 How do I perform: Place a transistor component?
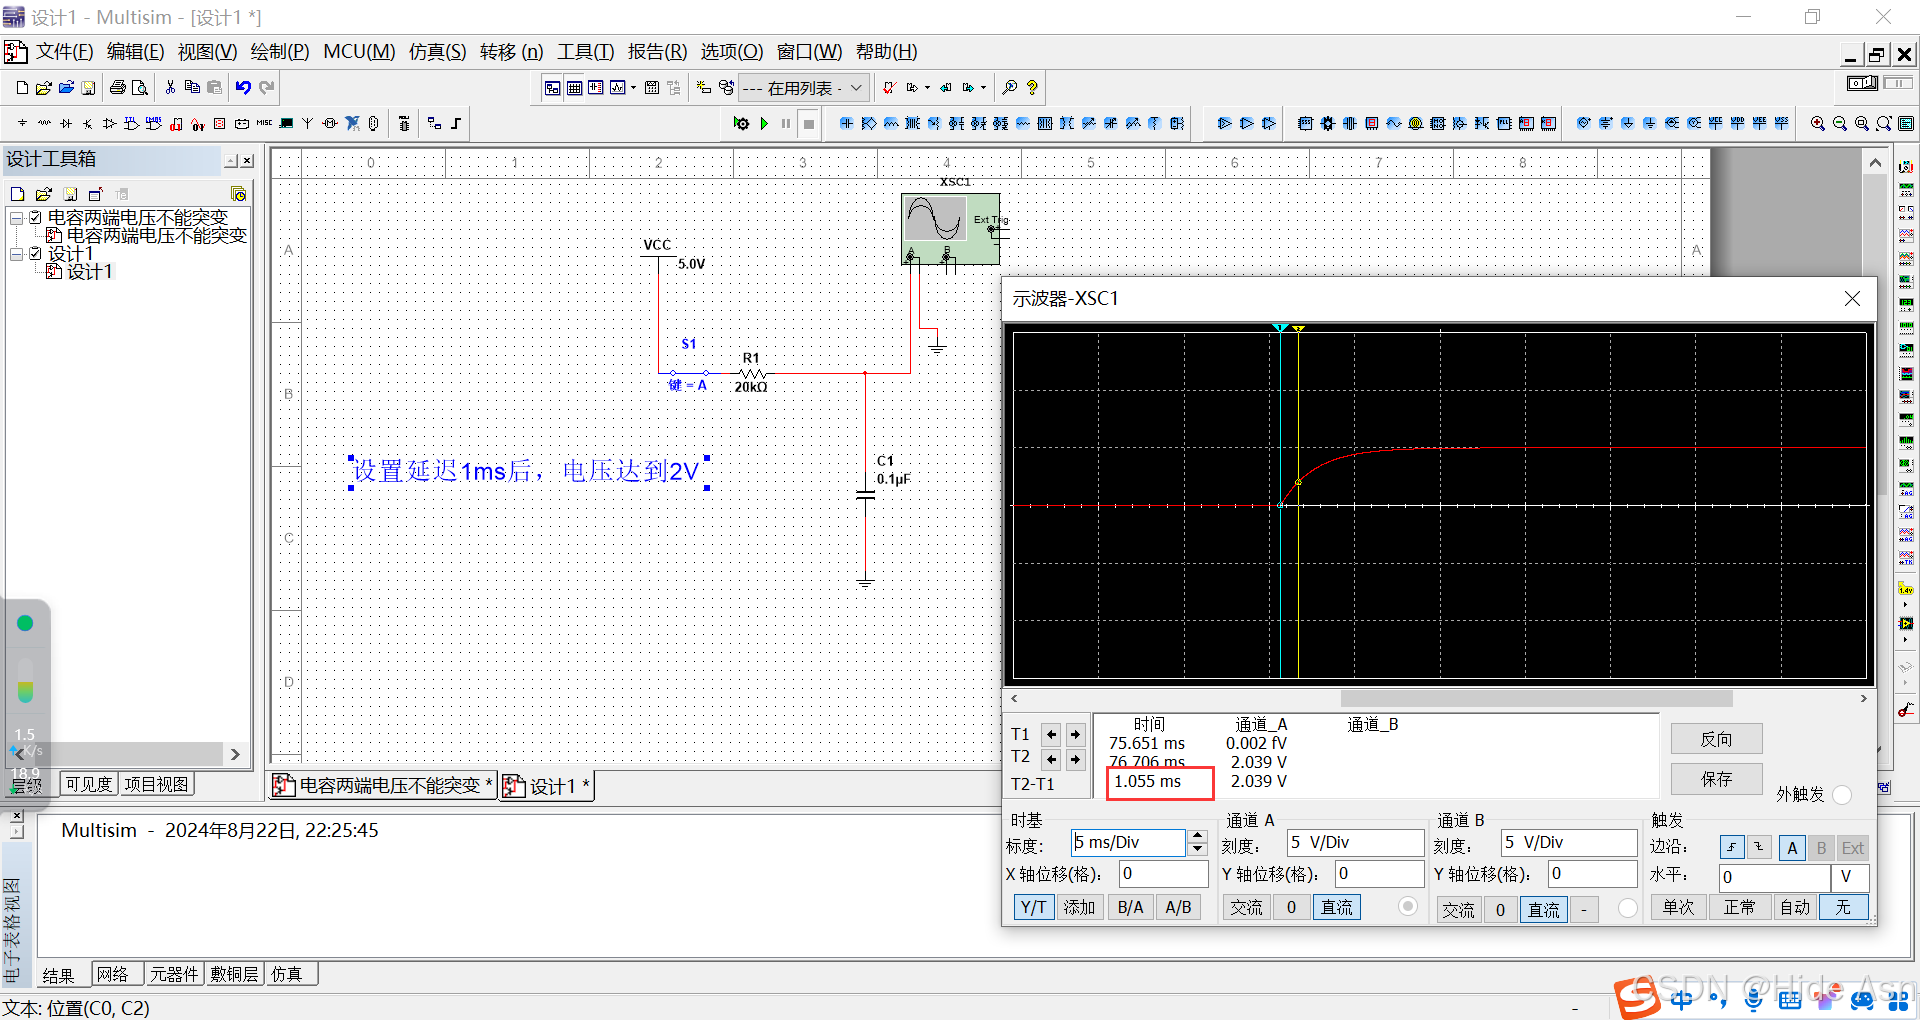pos(88,124)
